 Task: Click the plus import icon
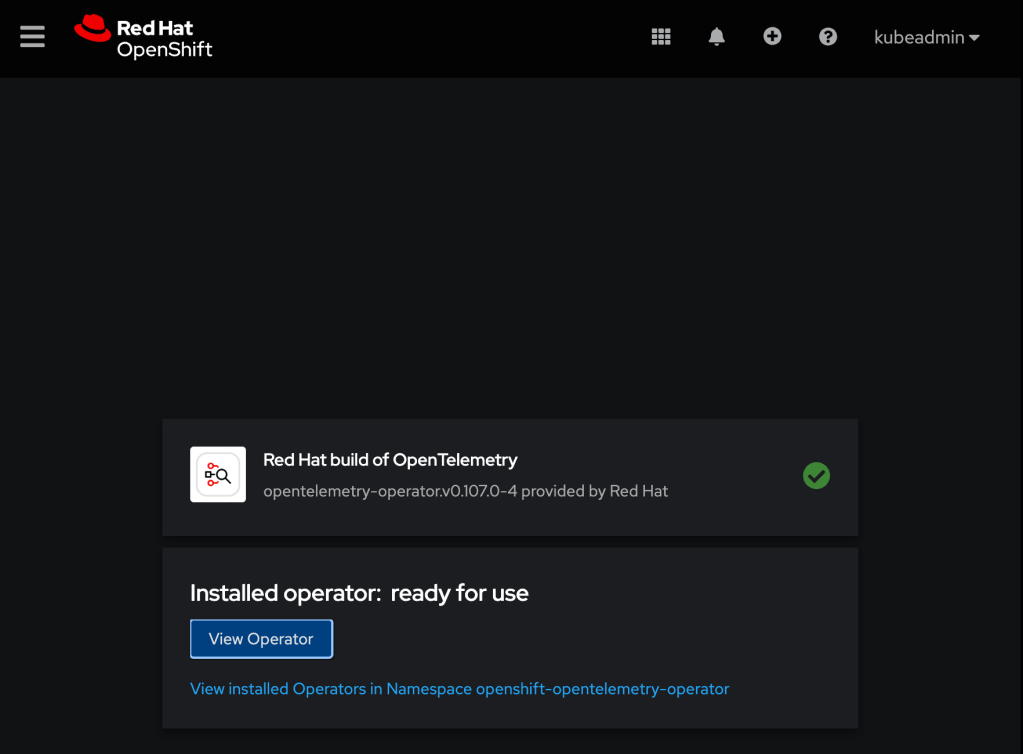coord(772,37)
